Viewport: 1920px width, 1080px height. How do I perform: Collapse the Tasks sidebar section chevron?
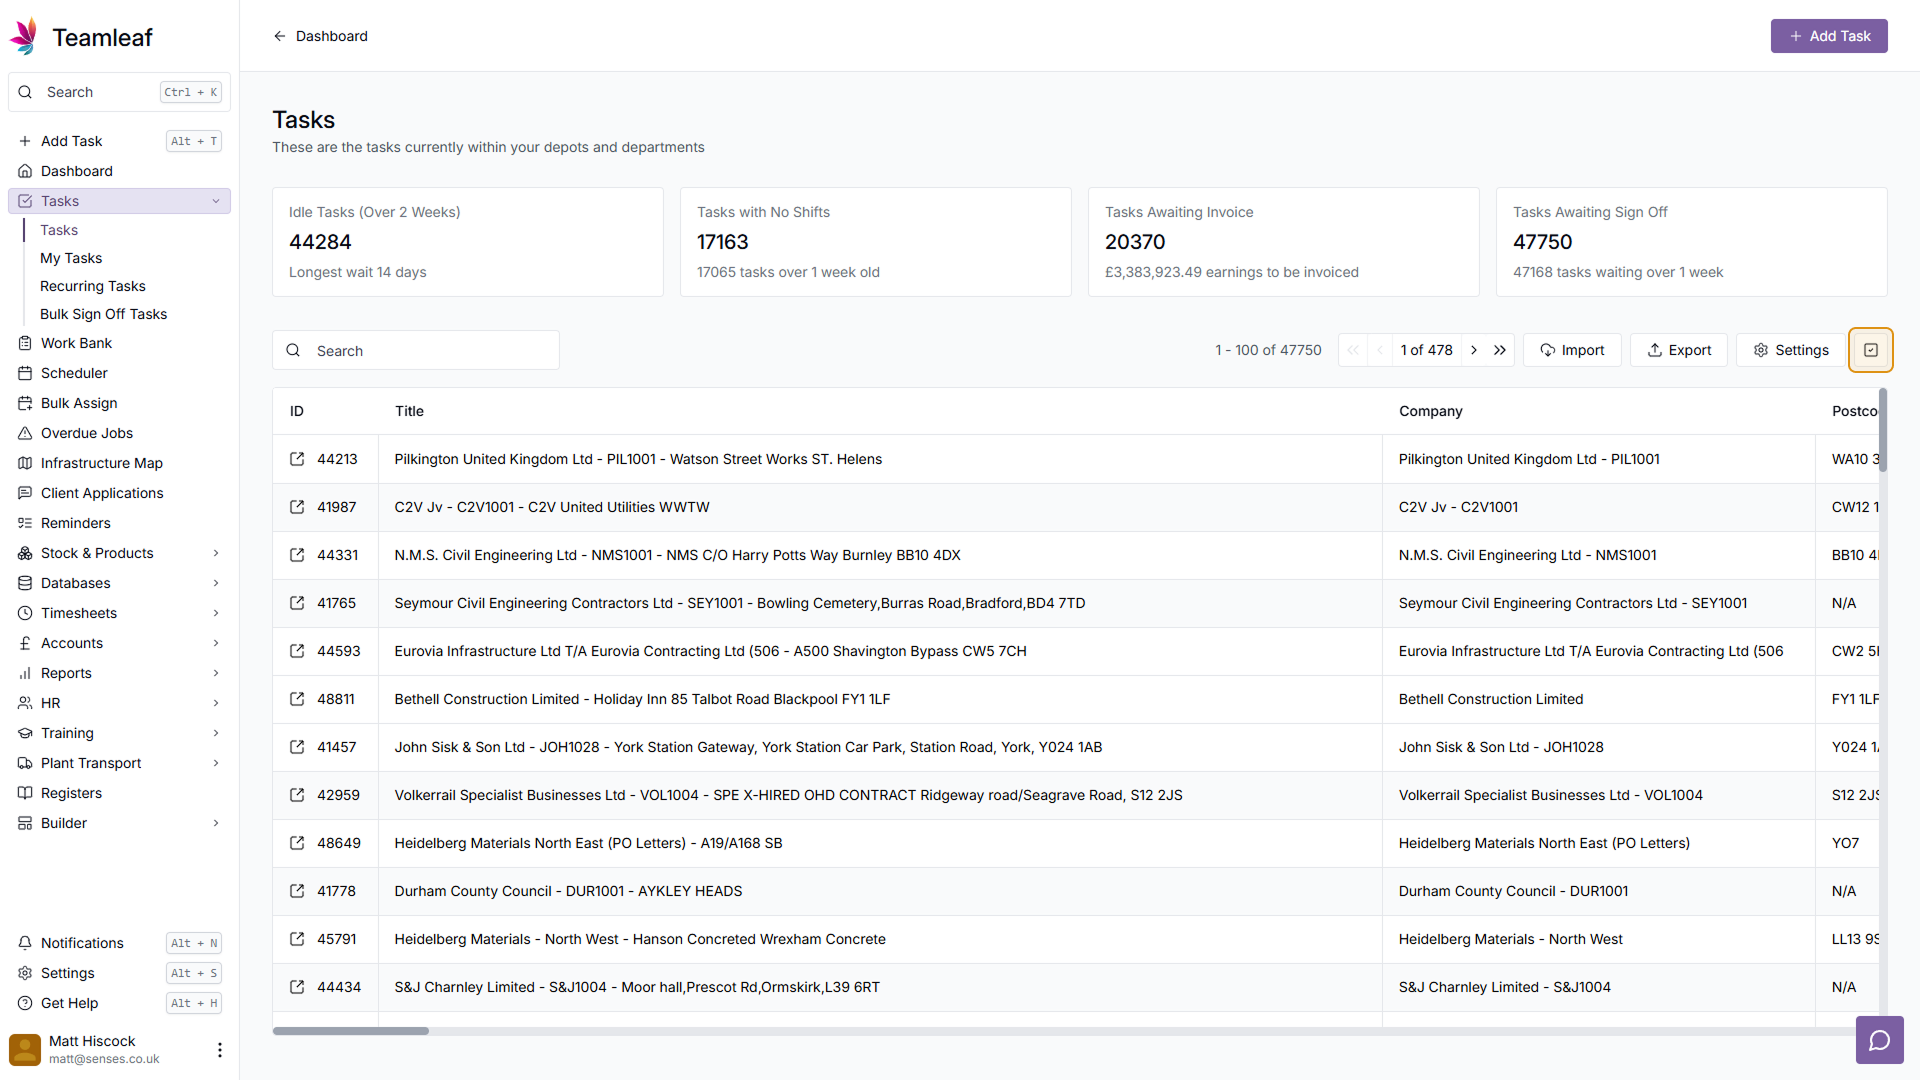click(216, 201)
